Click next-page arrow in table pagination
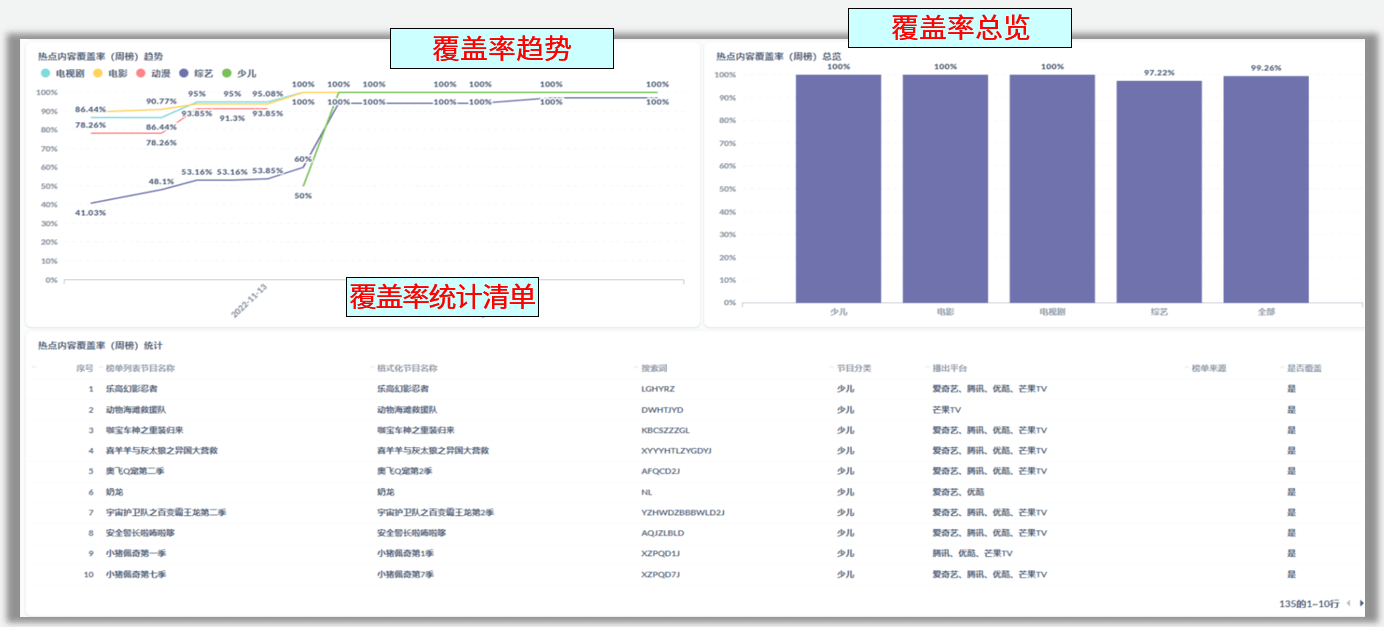The width and height of the screenshot is (1384, 627). (1361, 603)
